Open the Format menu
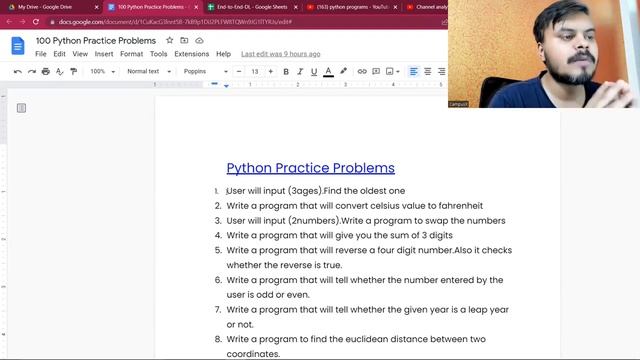640x360 pixels. coord(131,54)
